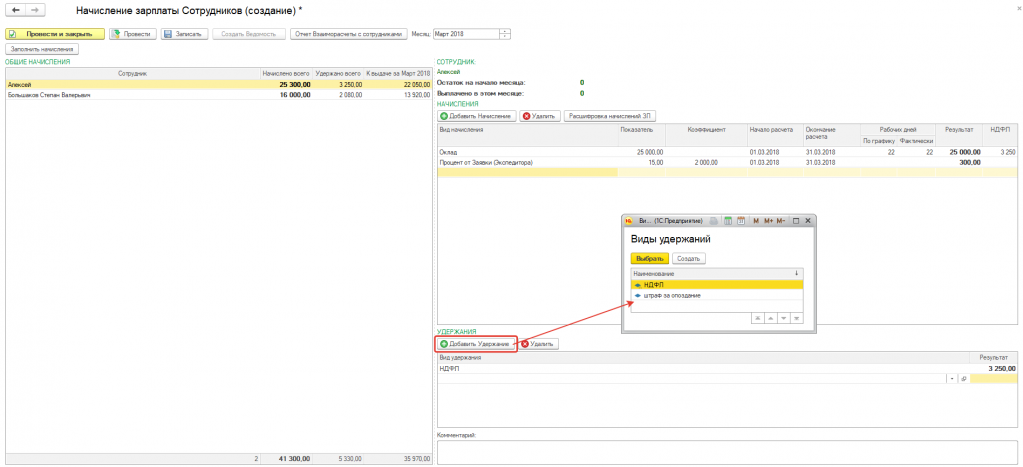The height and width of the screenshot is (467, 1023).
Task: Jump to last item in dialog list
Action: point(796,318)
